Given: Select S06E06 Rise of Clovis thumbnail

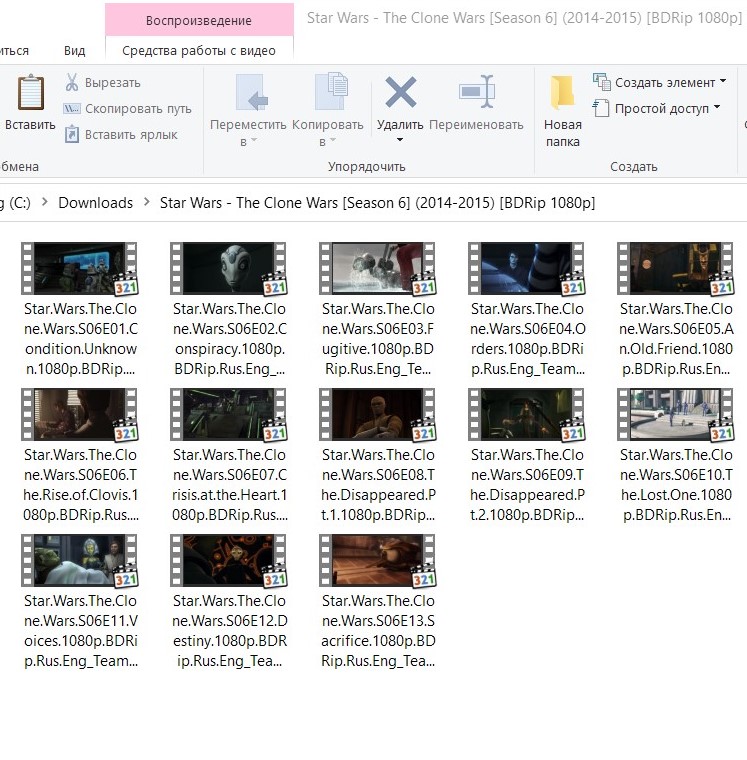Looking at the screenshot, I should click(x=79, y=414).
